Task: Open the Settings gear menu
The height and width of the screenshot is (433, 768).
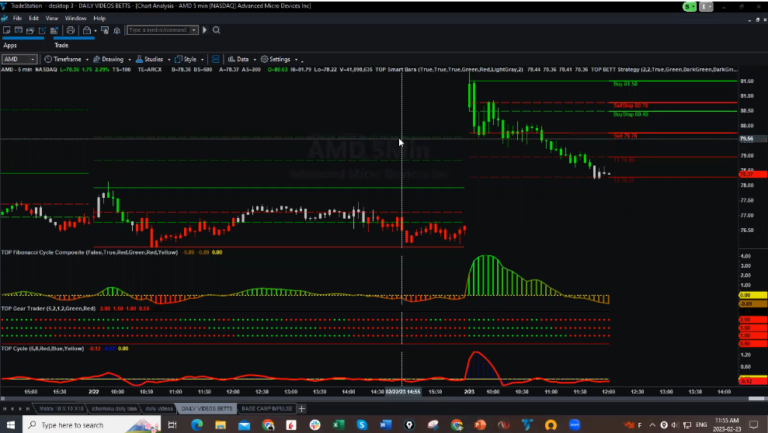Action: coord(278,59)
